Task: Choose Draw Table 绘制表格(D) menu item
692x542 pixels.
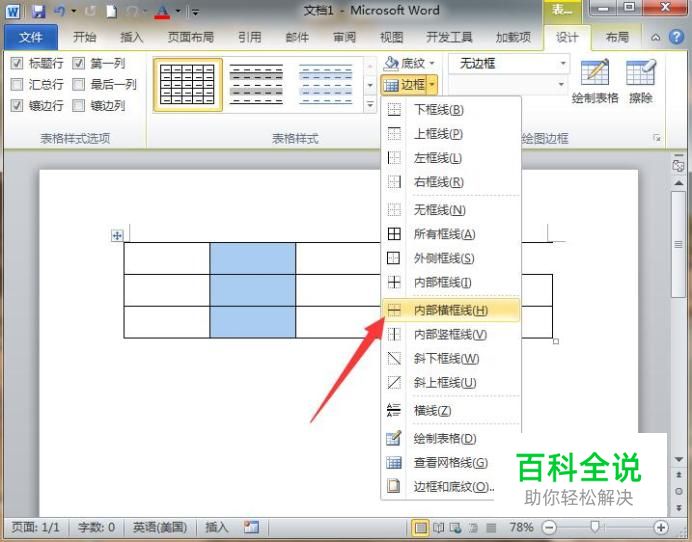Action: point(451,439)
